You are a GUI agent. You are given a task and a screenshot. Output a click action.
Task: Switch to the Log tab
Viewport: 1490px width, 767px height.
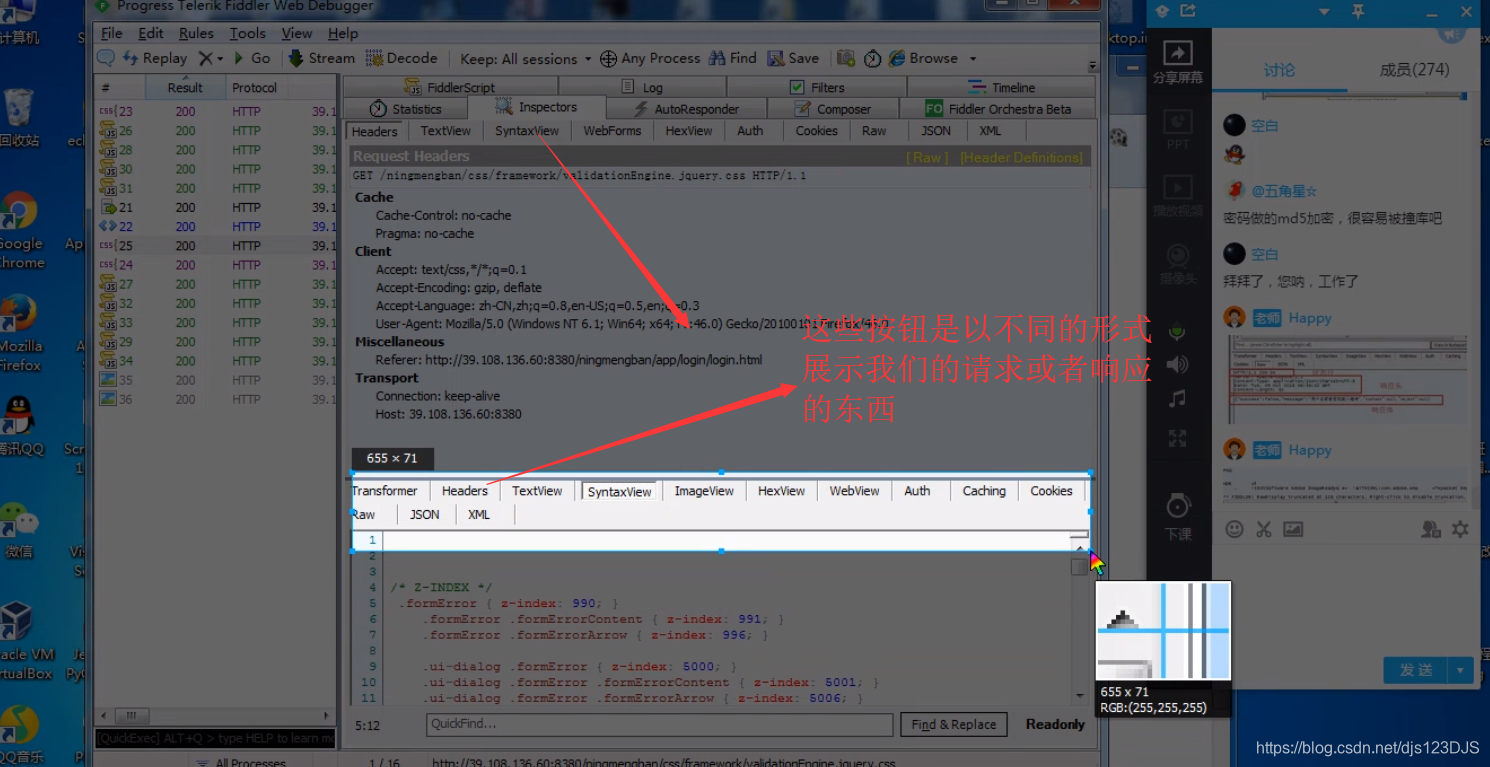[x=641, y=87]
